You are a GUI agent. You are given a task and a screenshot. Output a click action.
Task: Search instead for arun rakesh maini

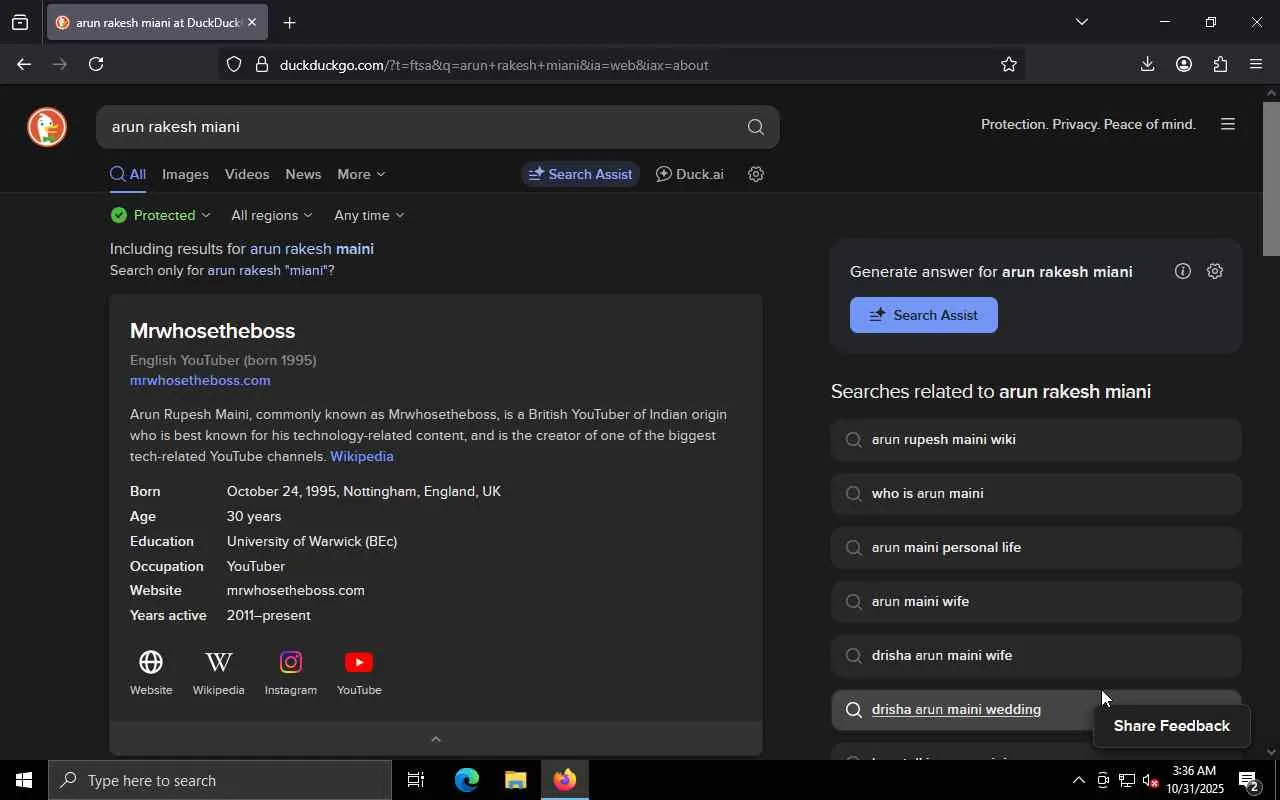pyautogui.click(x=312, y=248)
